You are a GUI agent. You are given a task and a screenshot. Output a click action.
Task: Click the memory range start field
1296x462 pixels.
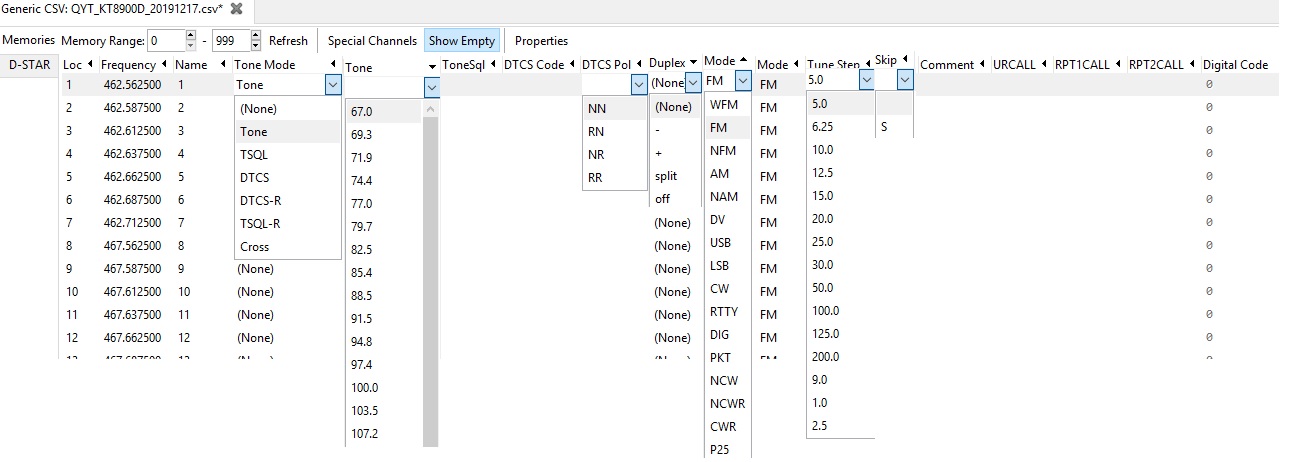pyautogui.click(x=165, y=41)
